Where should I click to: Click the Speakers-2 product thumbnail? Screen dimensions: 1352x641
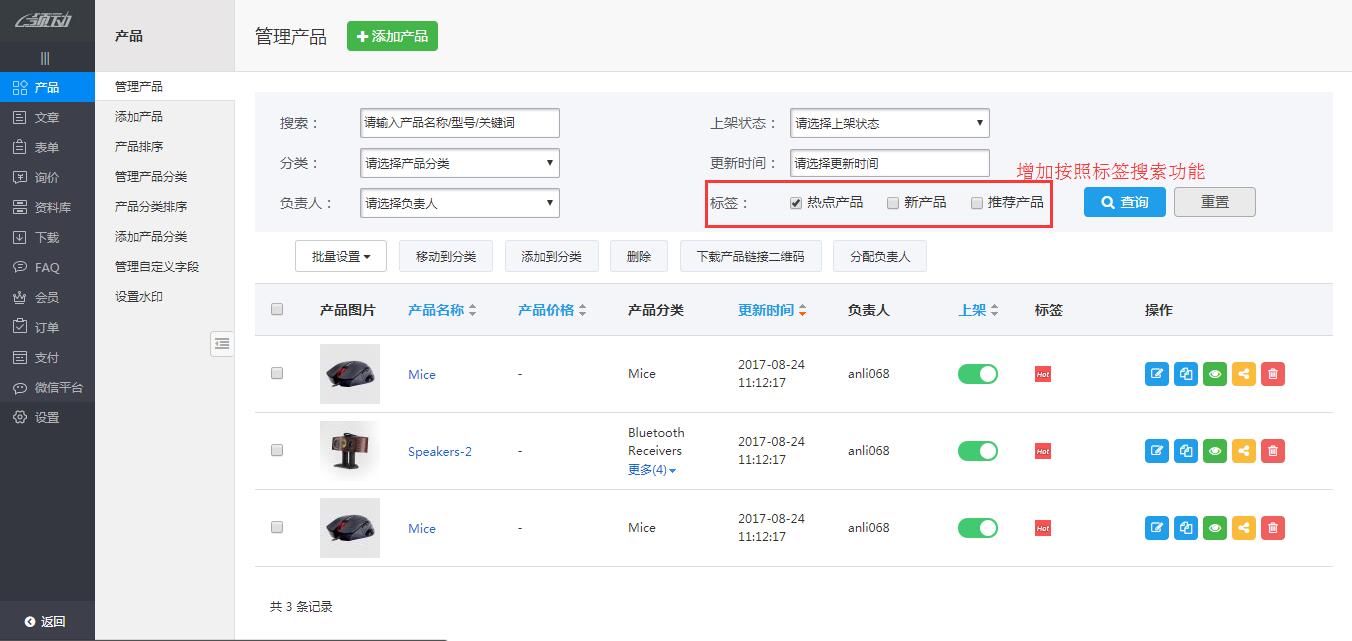point(349,451)
